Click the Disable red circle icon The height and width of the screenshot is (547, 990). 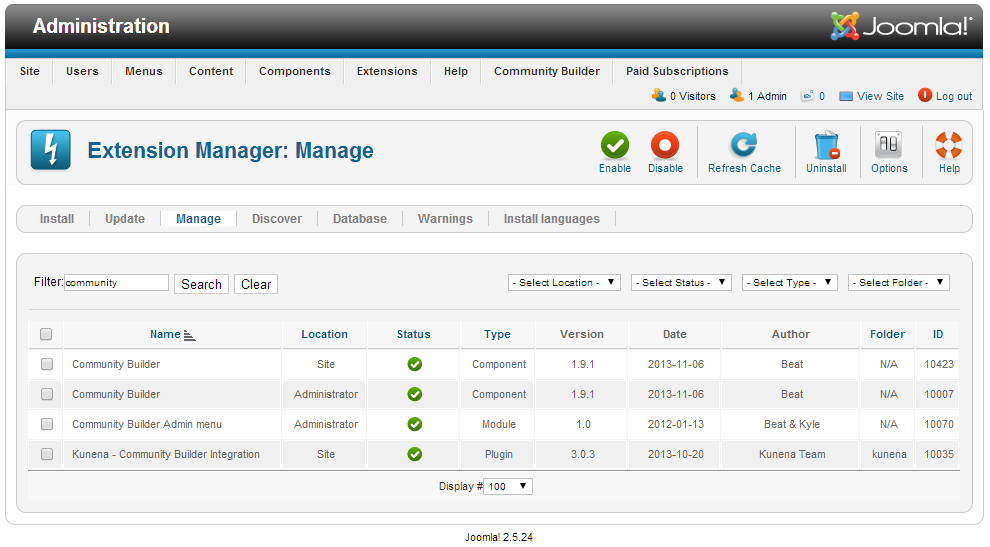click(x=665, y=145)
